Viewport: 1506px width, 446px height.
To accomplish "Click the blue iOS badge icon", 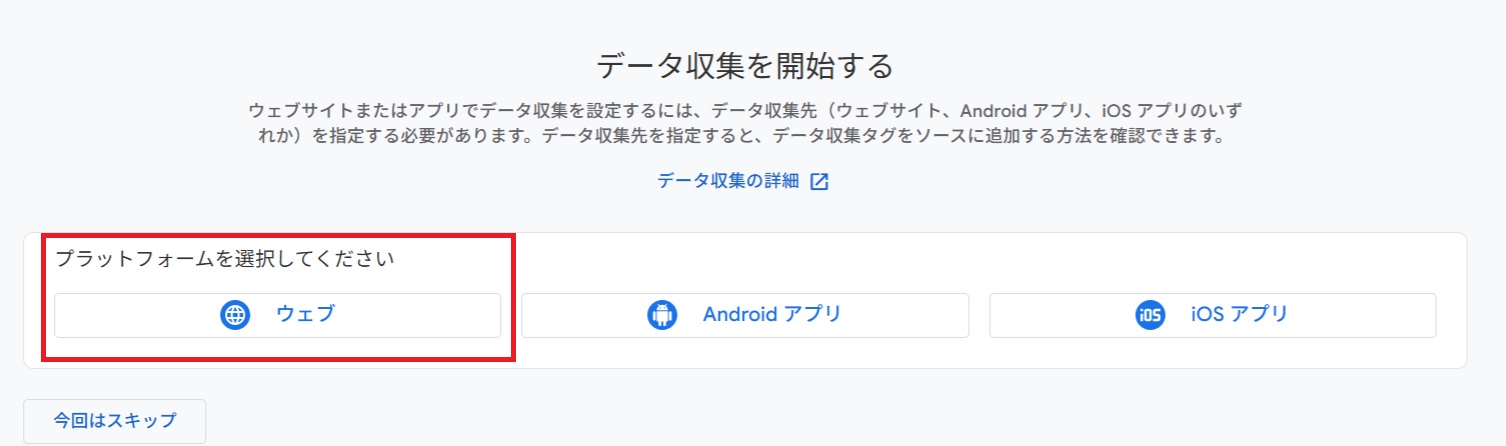I will tap(1150, 315).
